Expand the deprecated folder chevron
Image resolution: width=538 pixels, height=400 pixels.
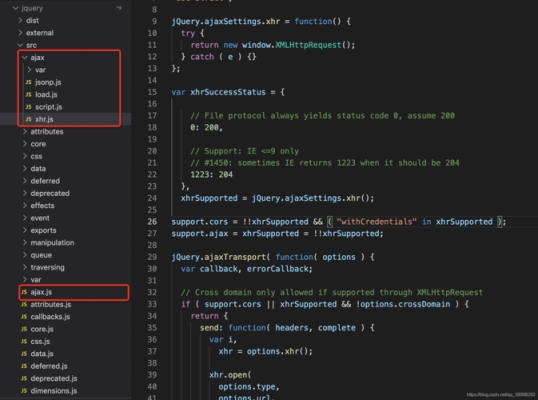25,193
